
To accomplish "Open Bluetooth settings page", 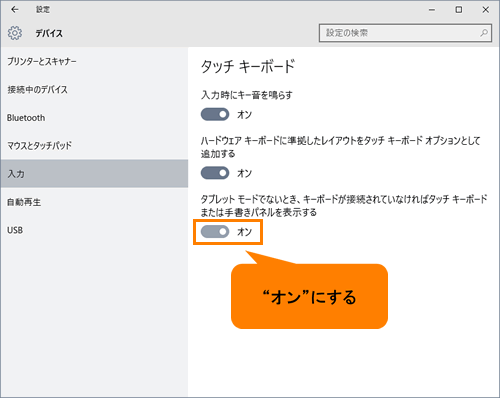I will click(x=94, y=118).
